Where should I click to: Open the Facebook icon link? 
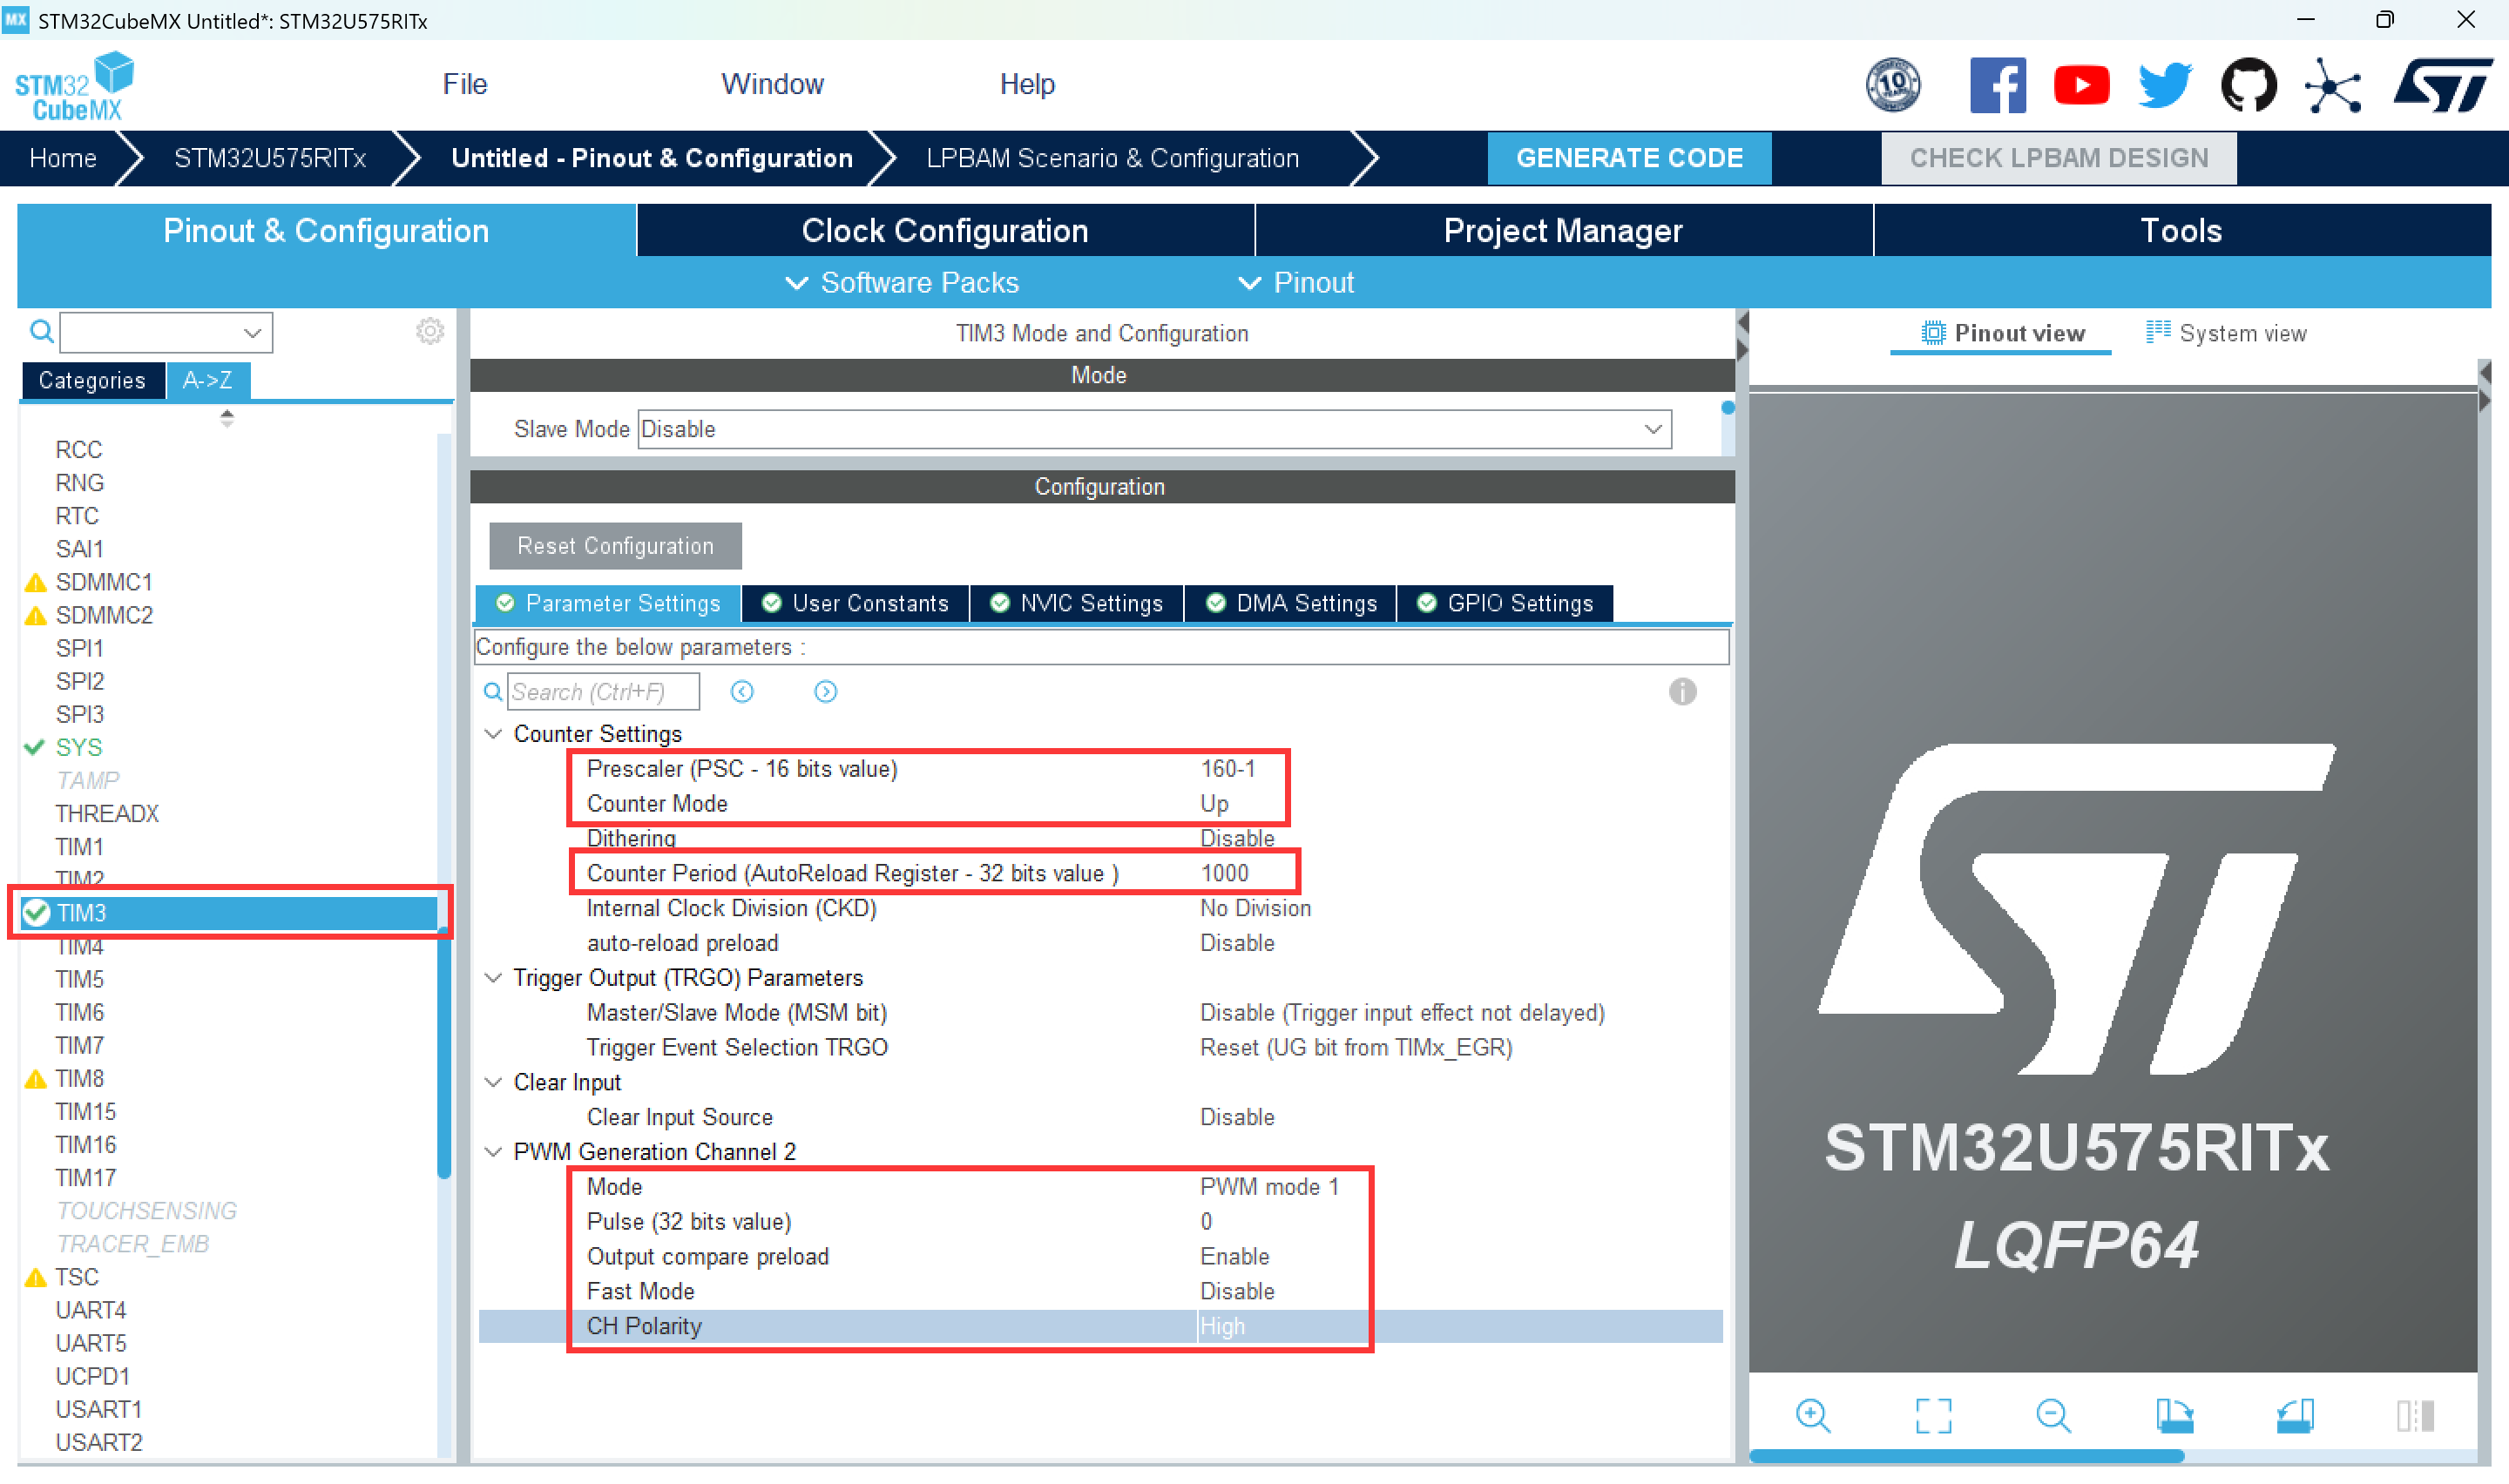coord(1997,85)
